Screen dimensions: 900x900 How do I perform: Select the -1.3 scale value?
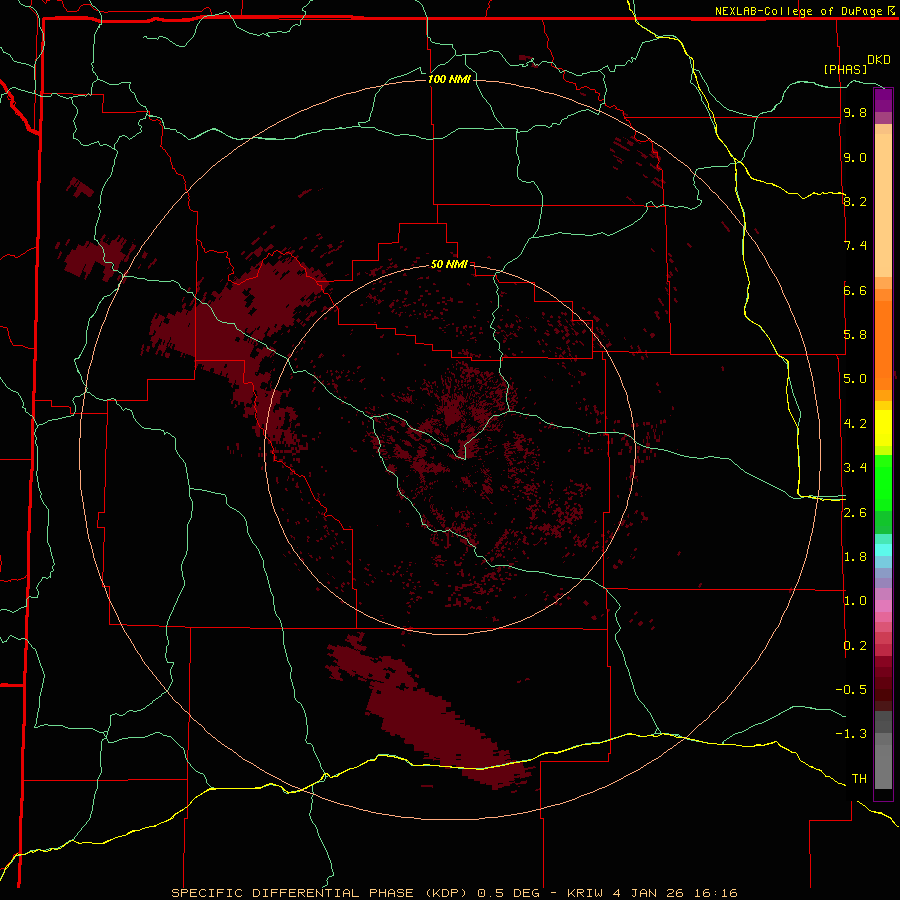click(x=851, y=734)
